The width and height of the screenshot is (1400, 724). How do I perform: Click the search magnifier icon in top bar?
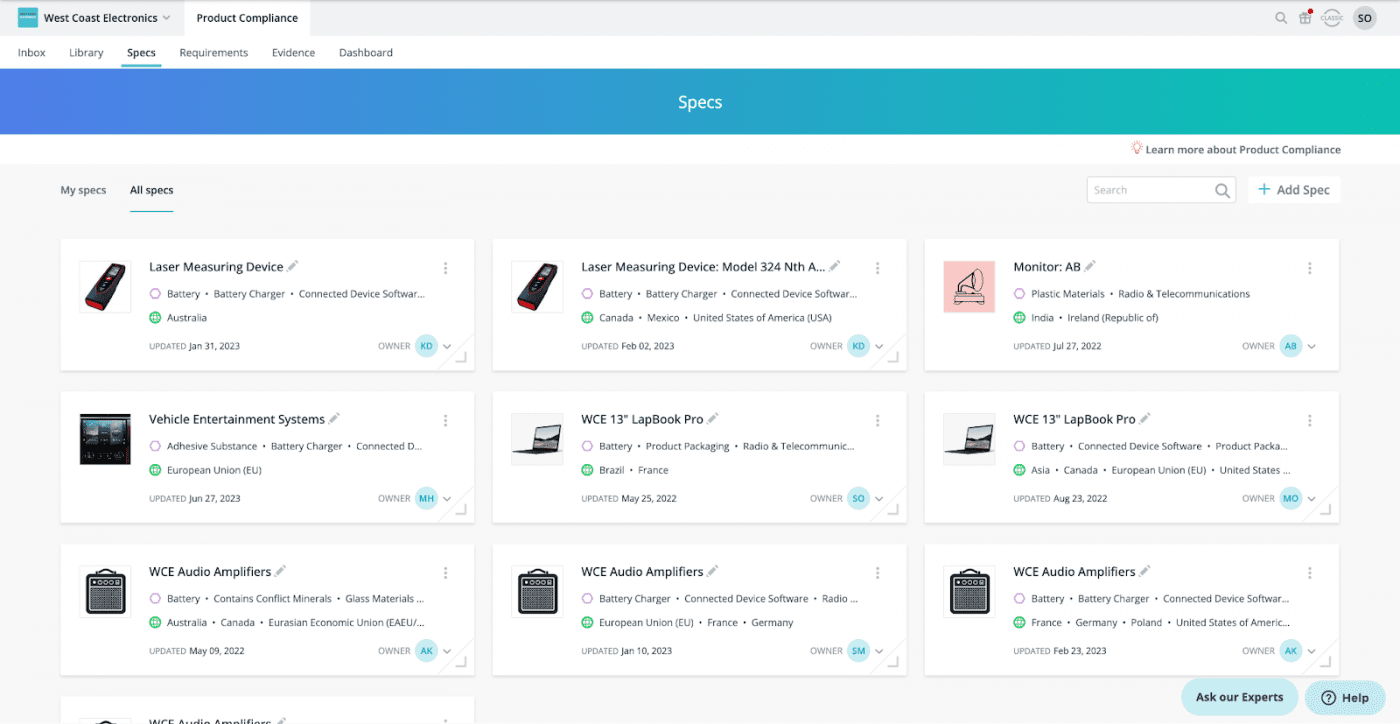point(1280,18)
